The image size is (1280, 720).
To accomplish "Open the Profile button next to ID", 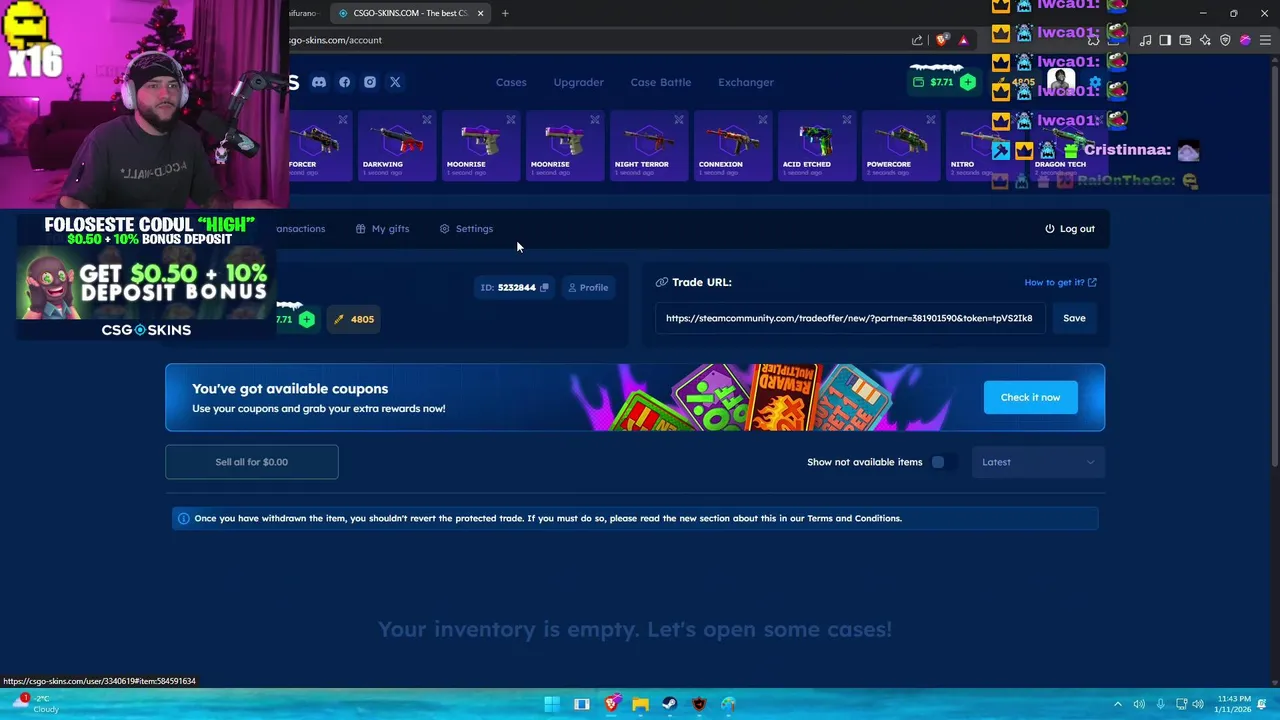I will [x=588, y=287].
